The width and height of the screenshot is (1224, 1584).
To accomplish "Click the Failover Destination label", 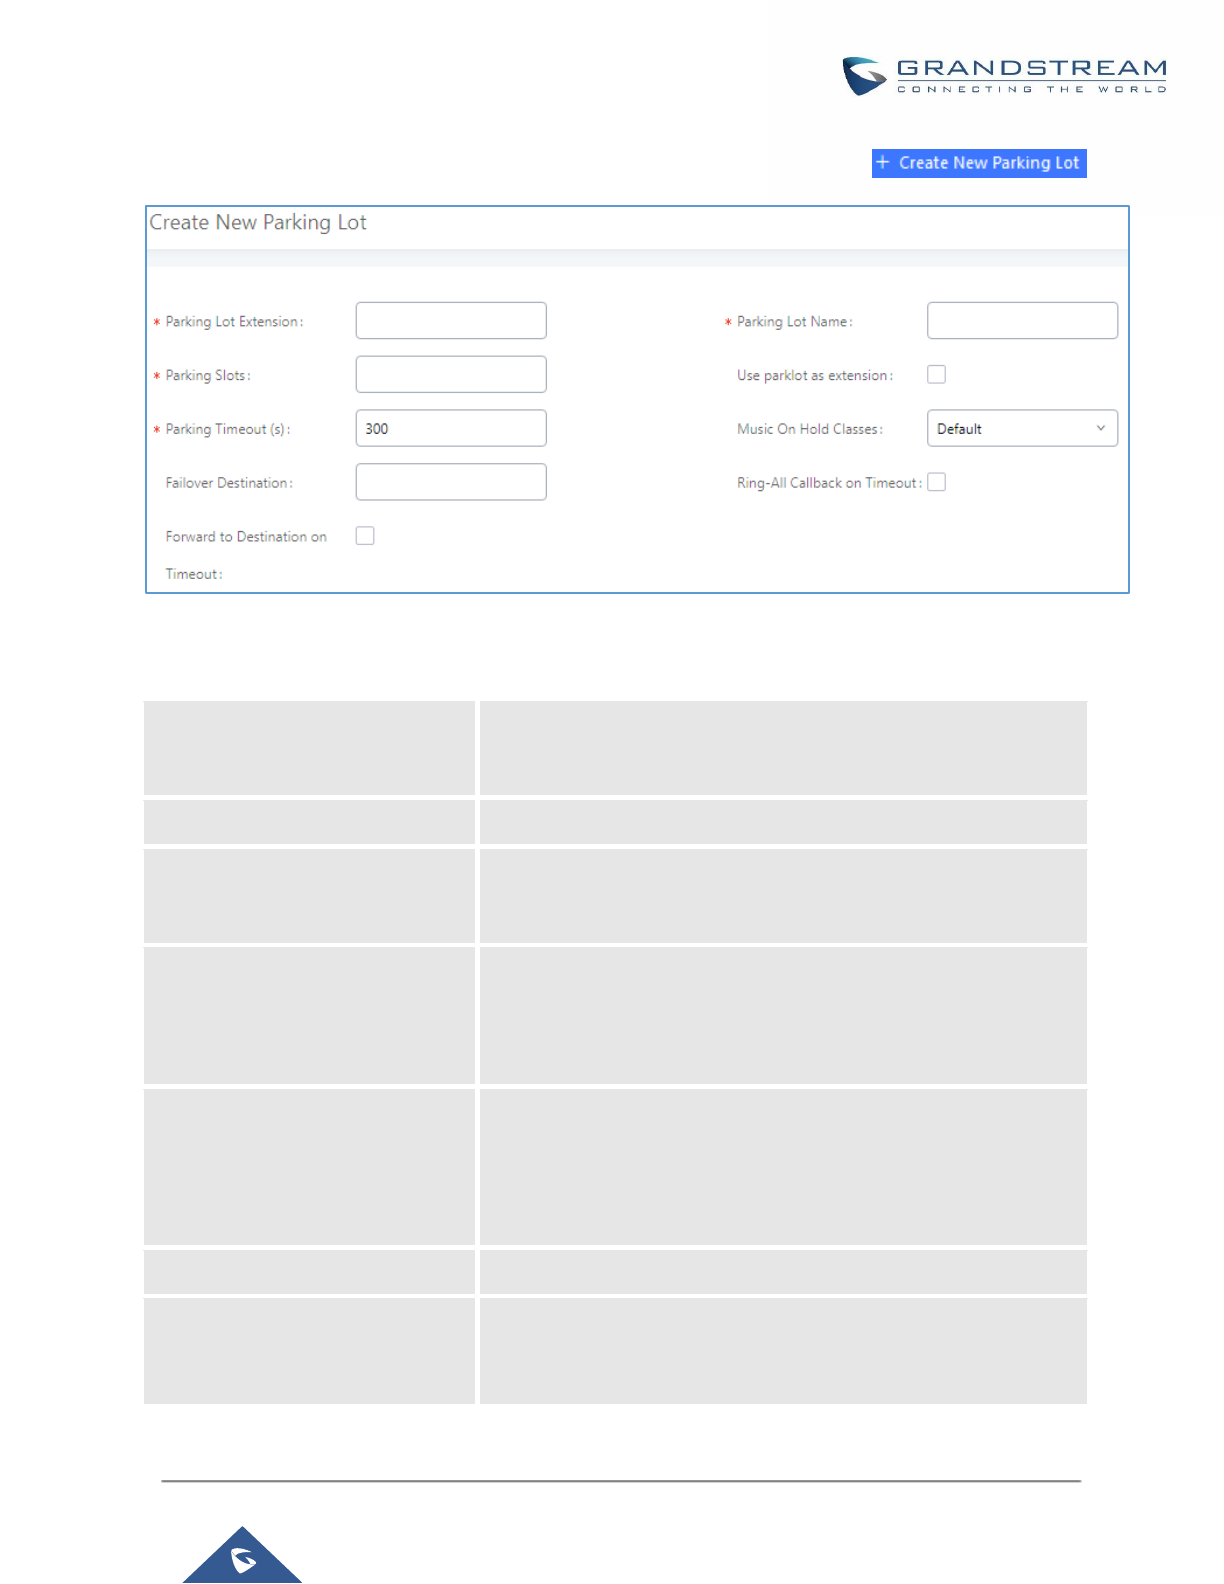I will (229, 483).
